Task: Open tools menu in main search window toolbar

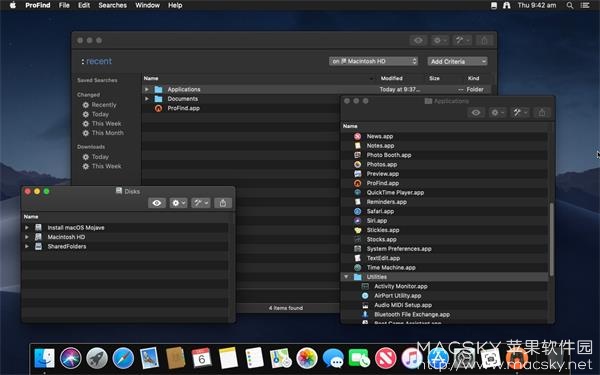Action: [x=462, y=40]
